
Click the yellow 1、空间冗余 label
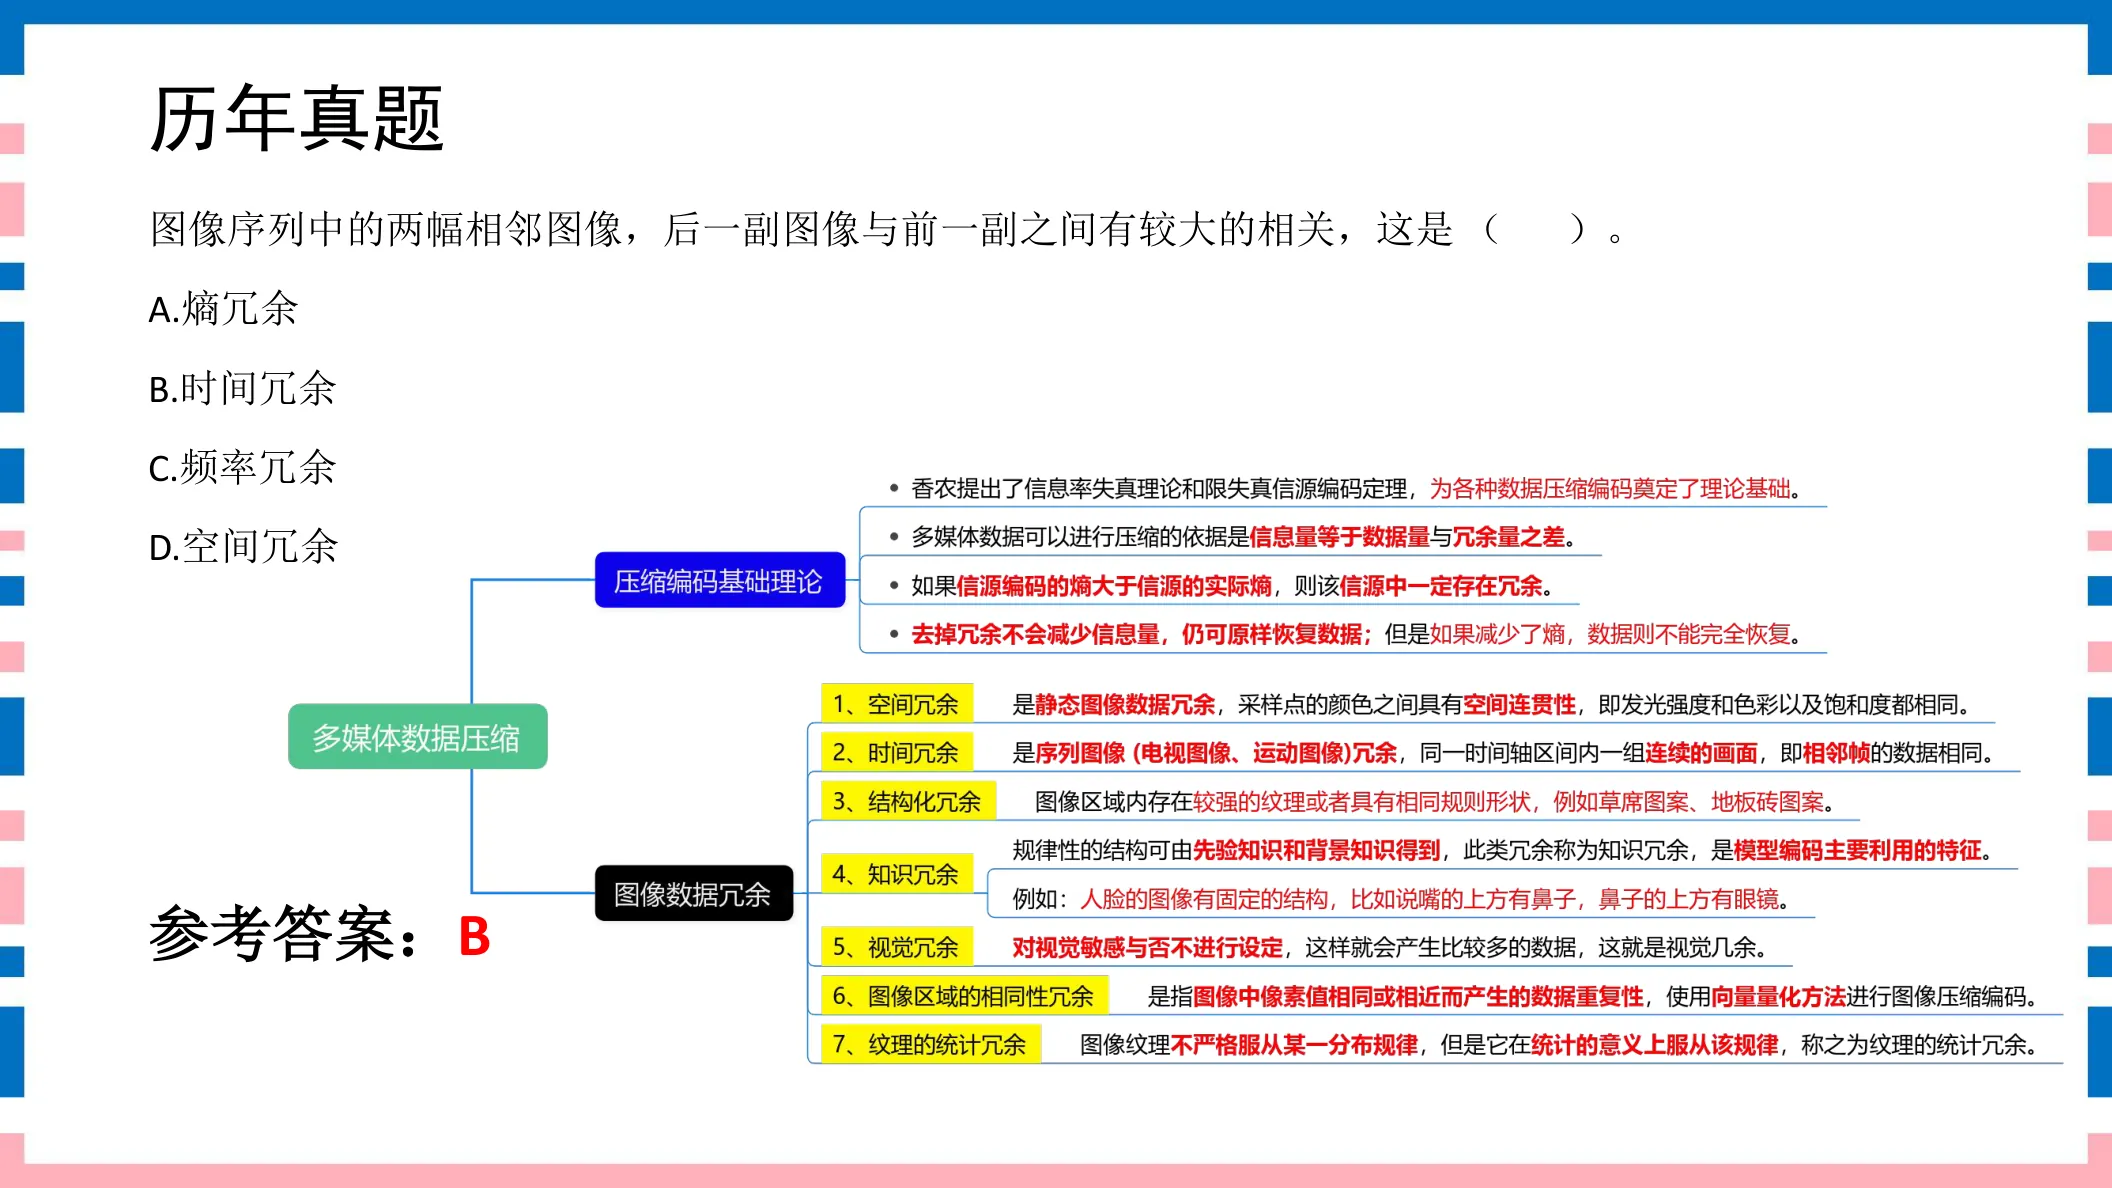point(896,704)
